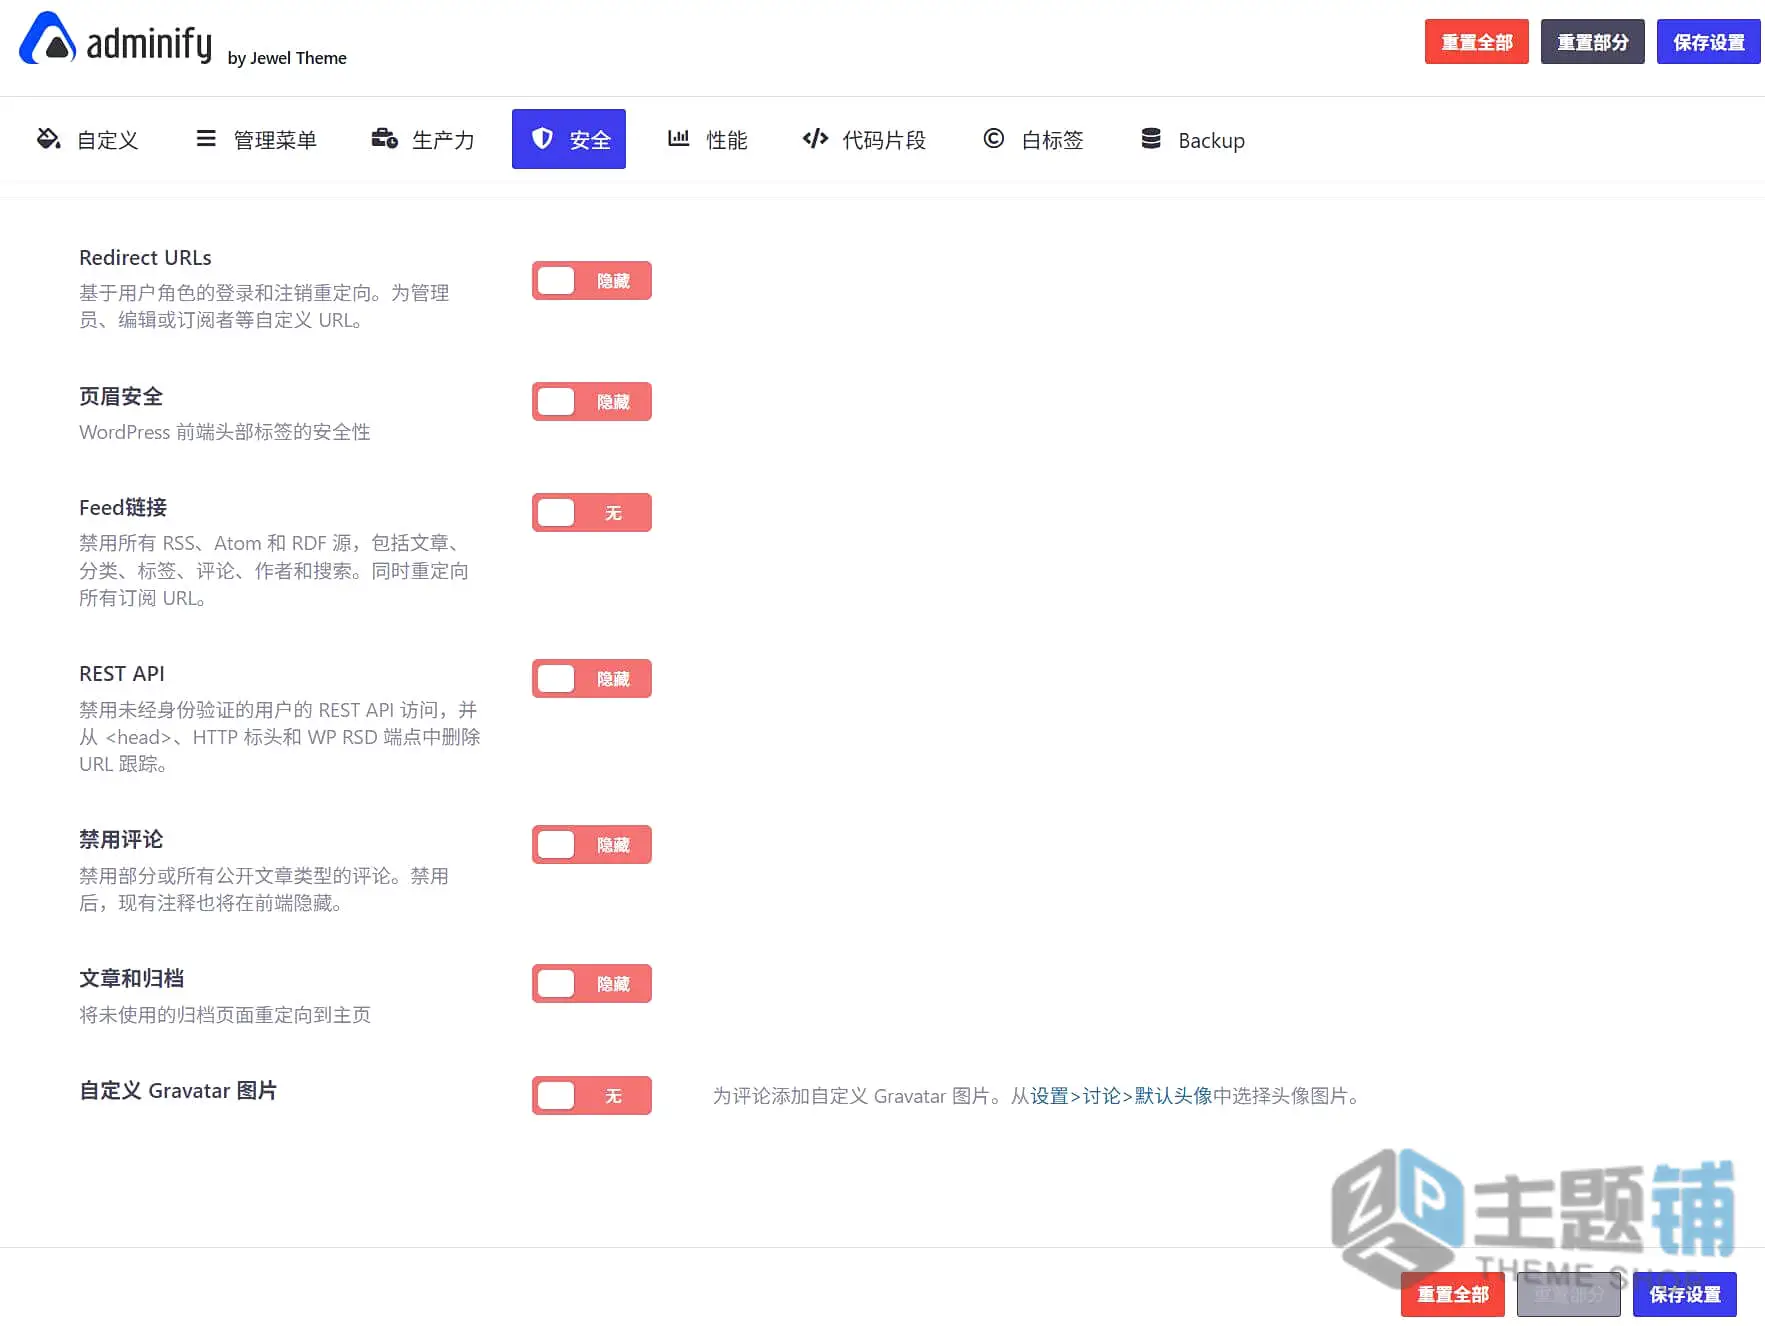Click the adminify wordmark text
Screen dimensions: 1765x1326
tap(149, 44)
